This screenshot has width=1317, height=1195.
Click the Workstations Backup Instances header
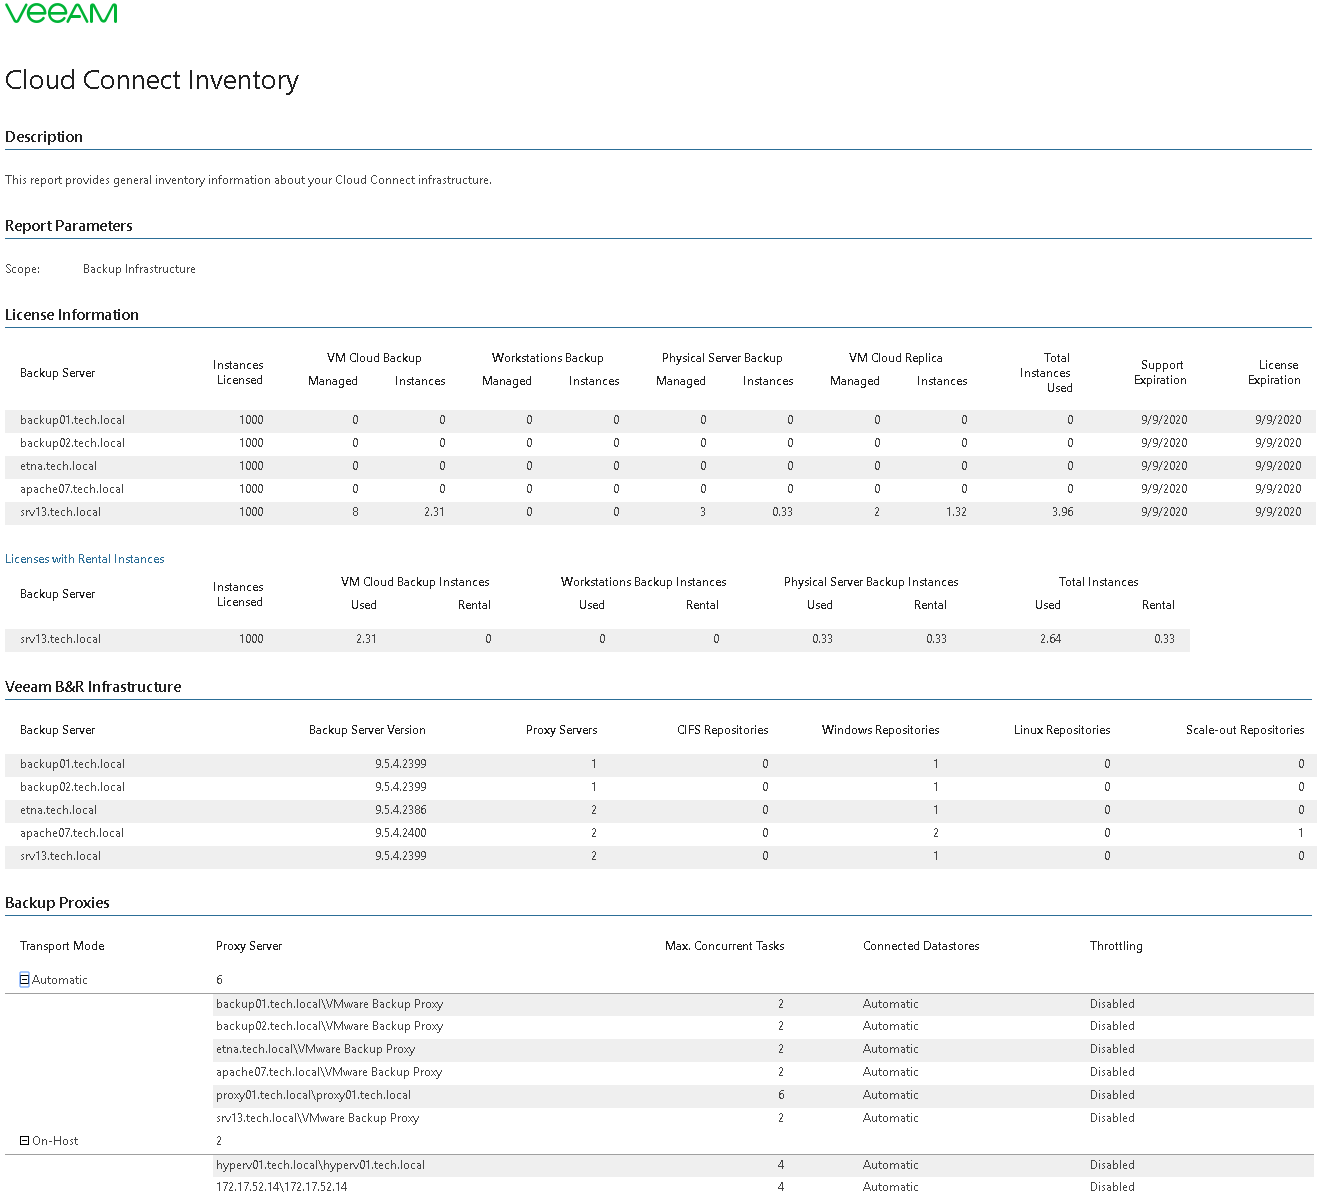(x=644, y=582)
